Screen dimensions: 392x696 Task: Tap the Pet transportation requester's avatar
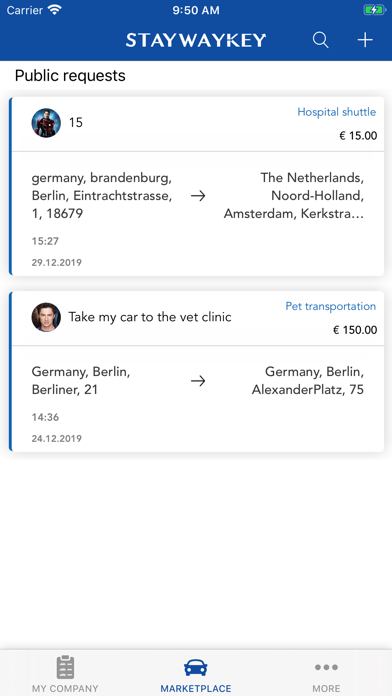(x=46, y=317)
